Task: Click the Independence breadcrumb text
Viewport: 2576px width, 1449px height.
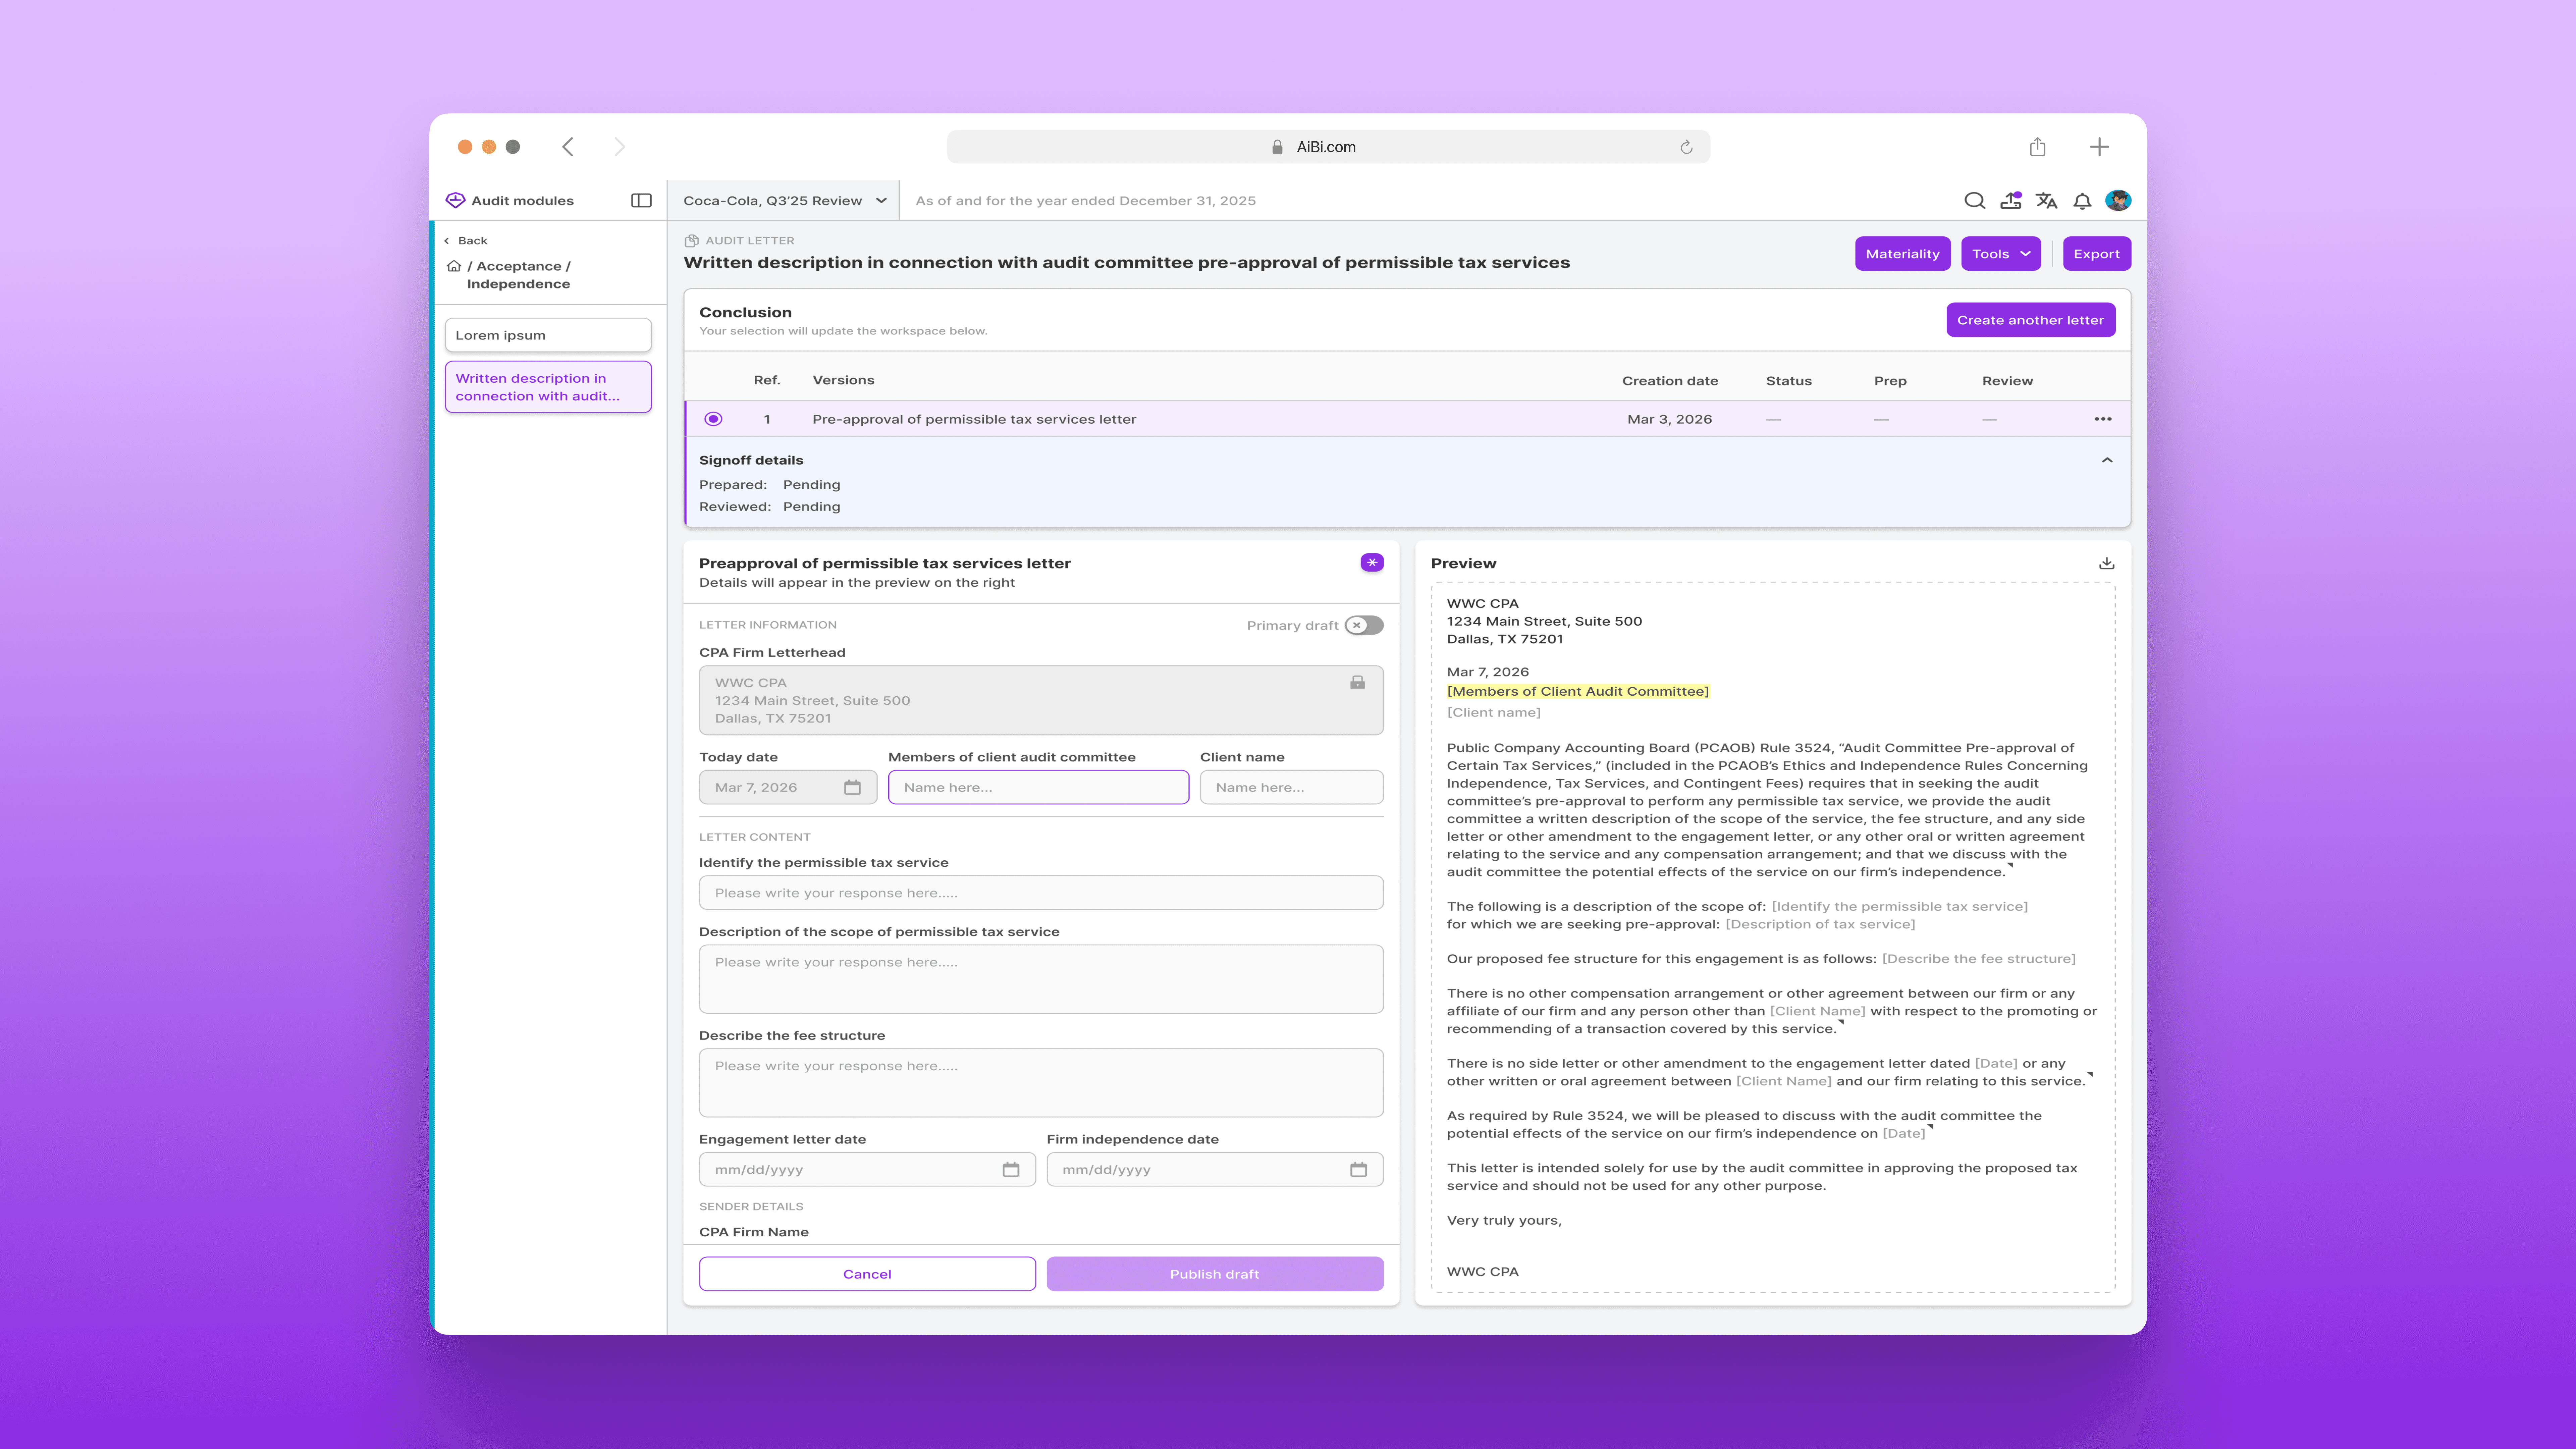Action: pyautogui.click(x=518, y=284)
